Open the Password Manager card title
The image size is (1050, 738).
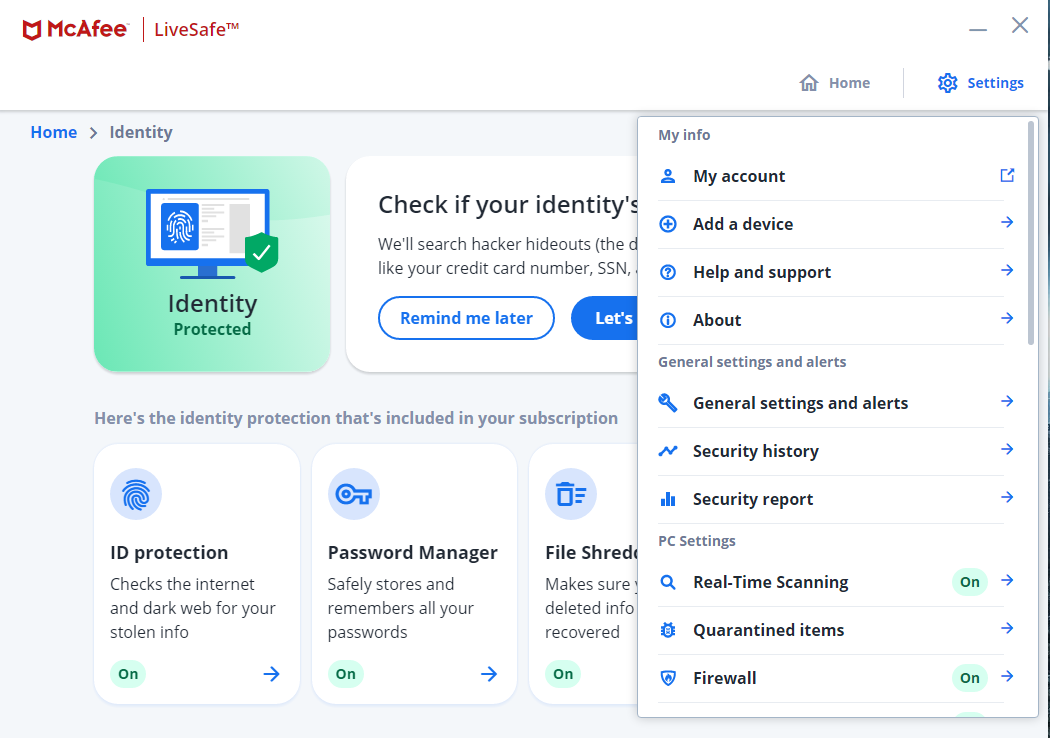[x=412, y=552]
